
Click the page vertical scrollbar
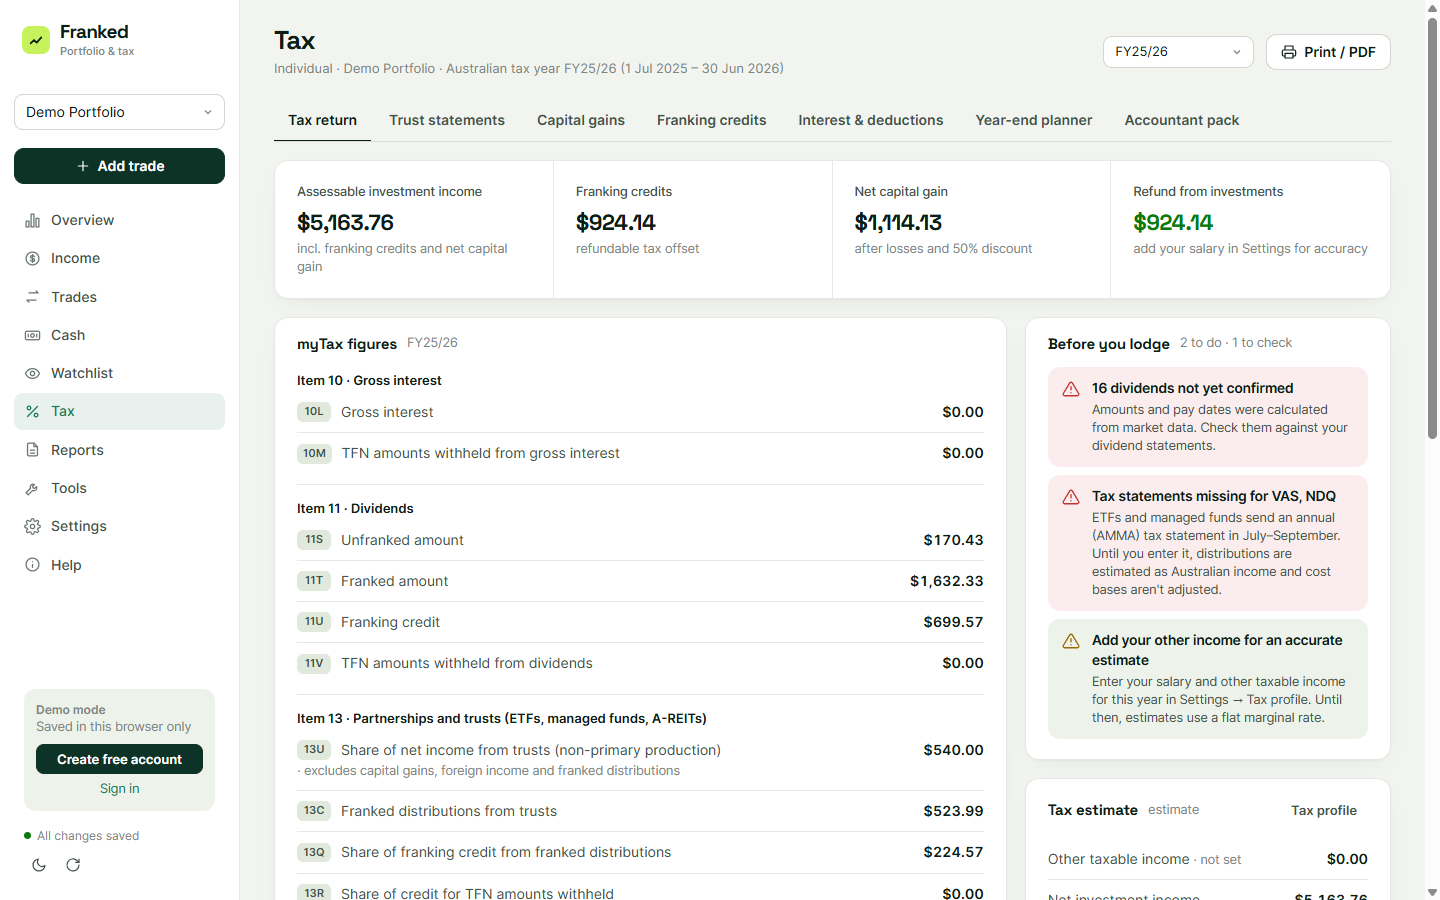(x=1432, y=228)
